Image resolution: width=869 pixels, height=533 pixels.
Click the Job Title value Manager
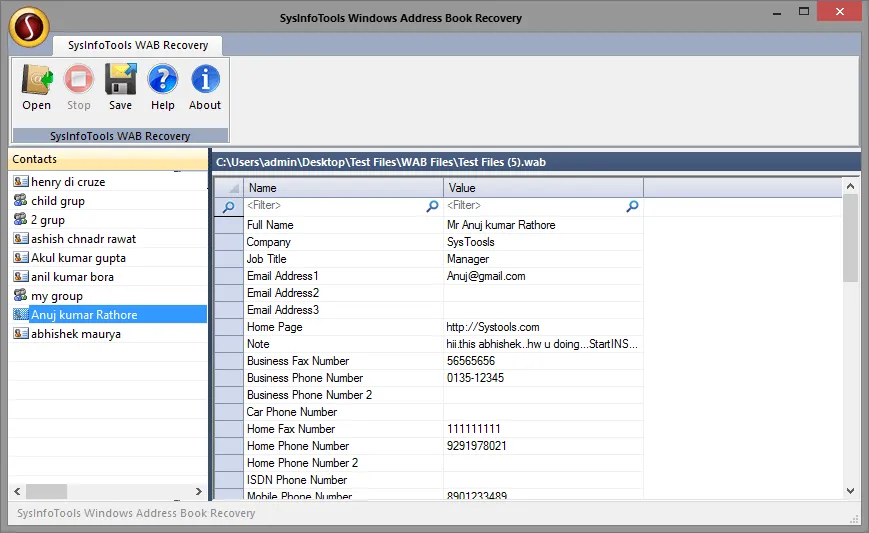468,259
